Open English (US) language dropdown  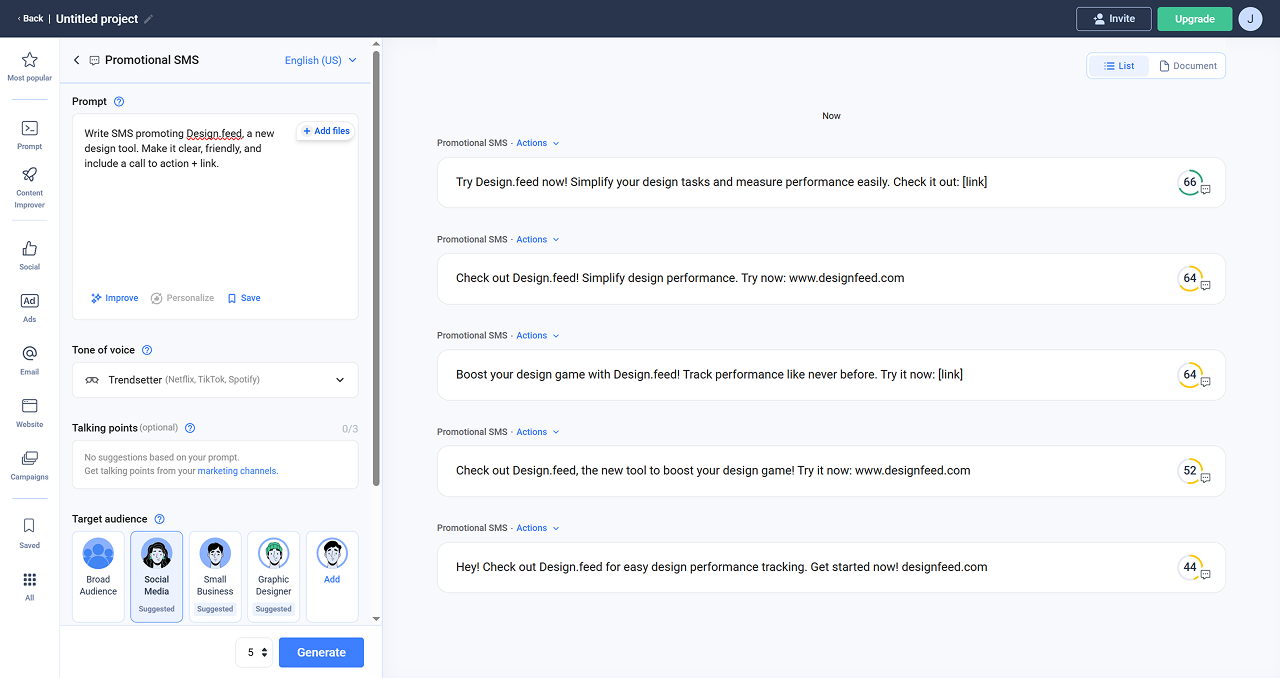[320, 60]
